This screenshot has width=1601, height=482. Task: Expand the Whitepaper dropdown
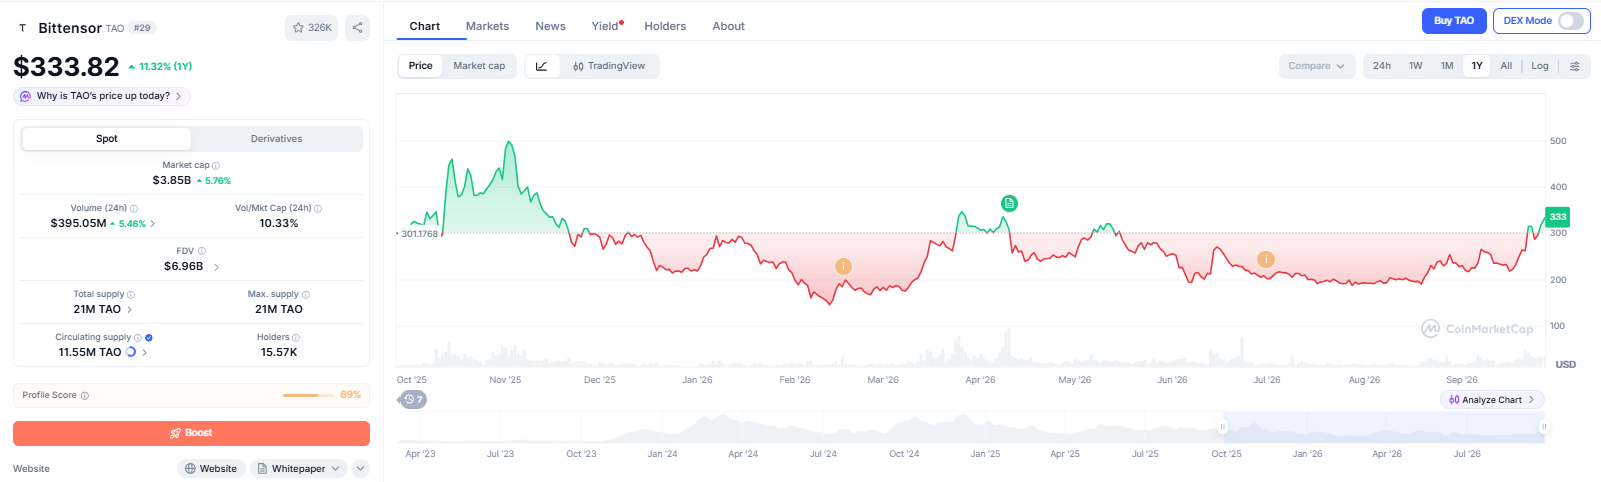pyautogui.click(x=298, y=469)
